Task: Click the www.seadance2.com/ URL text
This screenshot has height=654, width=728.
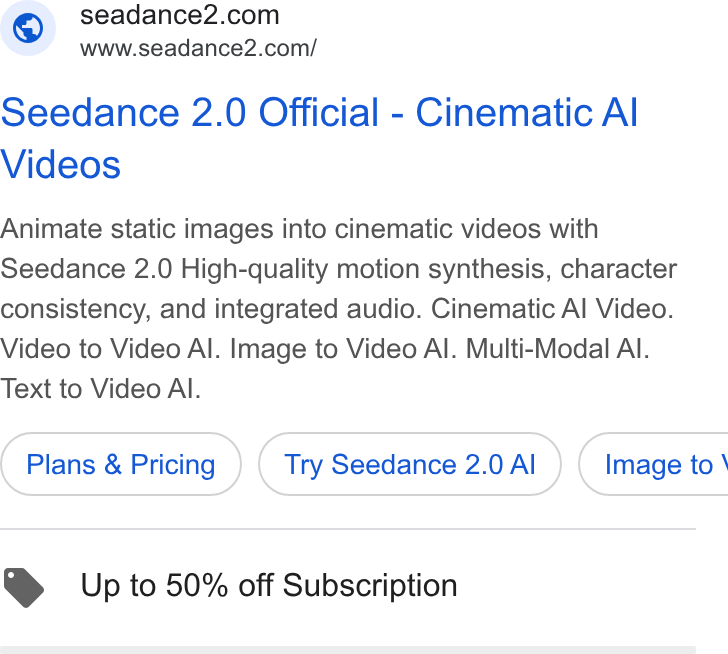Action: click(198, 48)
